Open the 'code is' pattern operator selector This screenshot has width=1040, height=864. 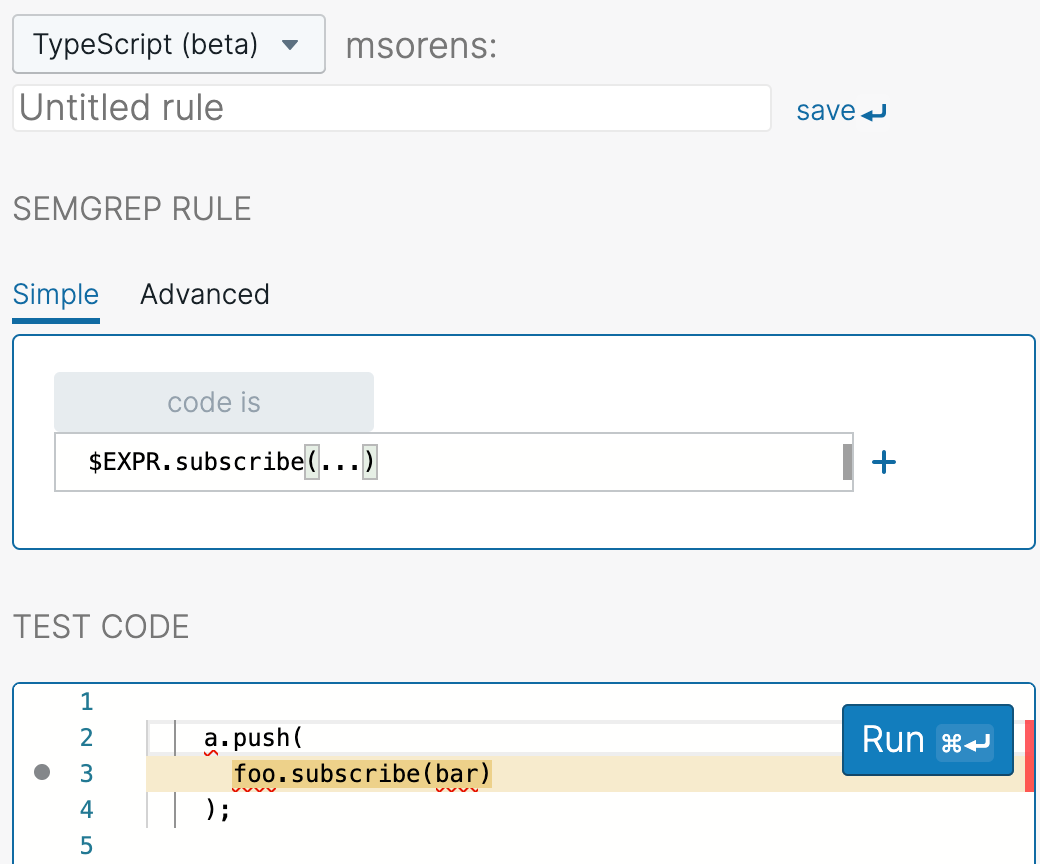tap(213, 401)
